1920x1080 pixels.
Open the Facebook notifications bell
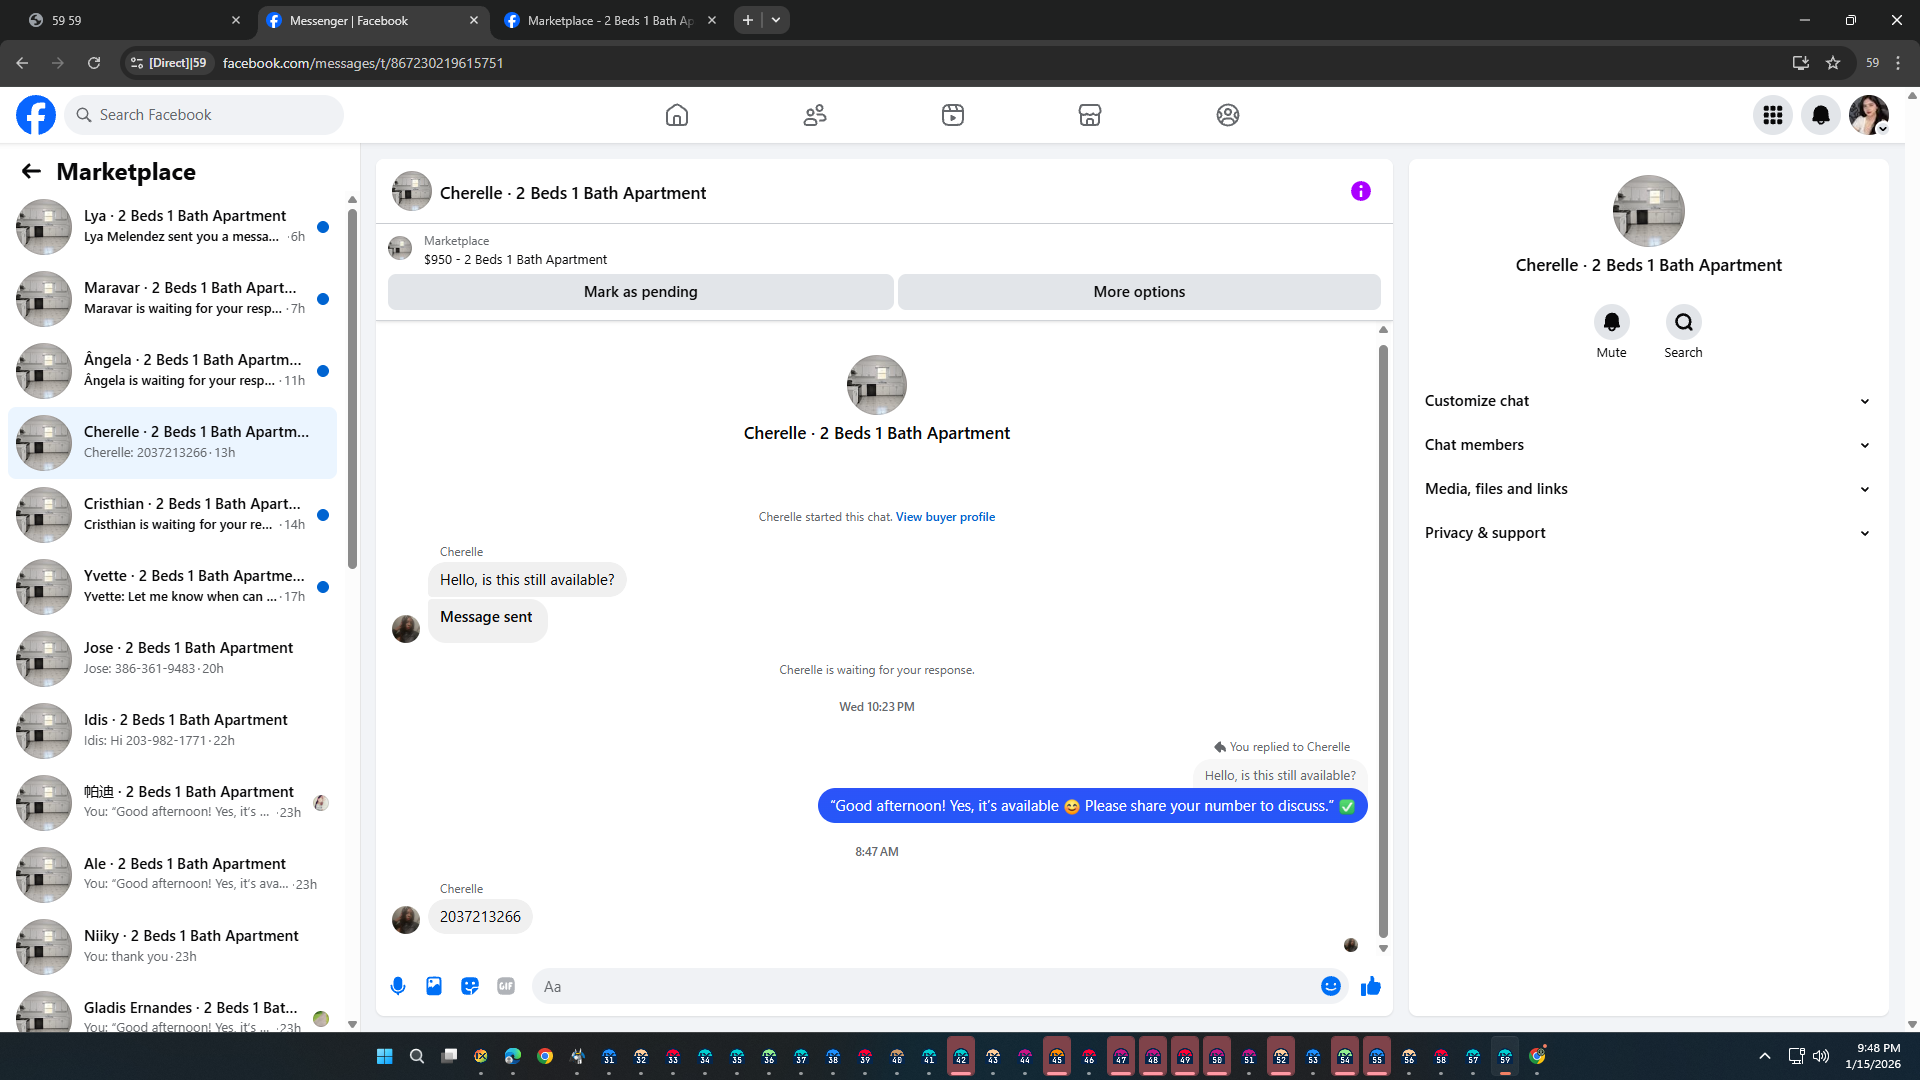pos(1820,115)
